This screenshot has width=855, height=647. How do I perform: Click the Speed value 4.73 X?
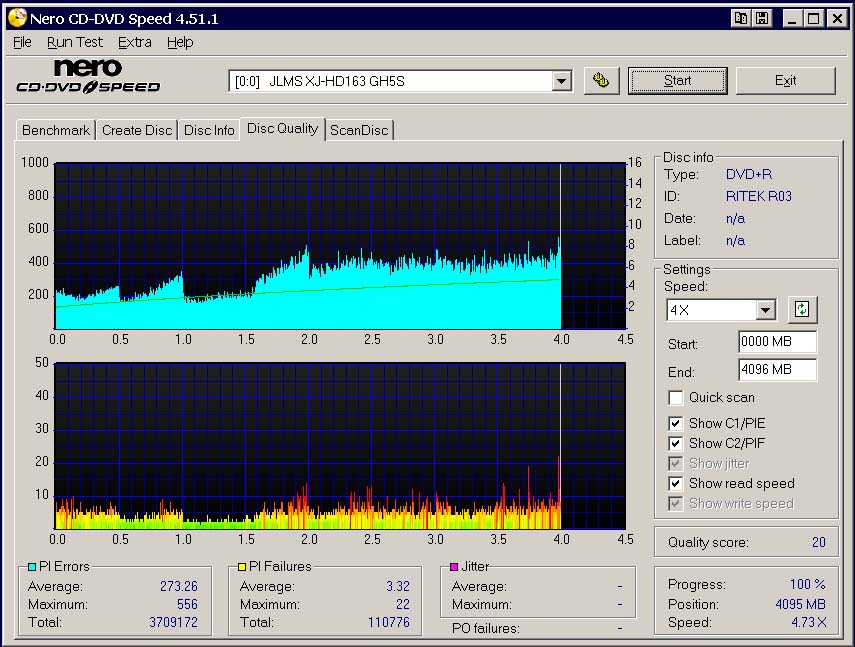click(x=809, y=622)
